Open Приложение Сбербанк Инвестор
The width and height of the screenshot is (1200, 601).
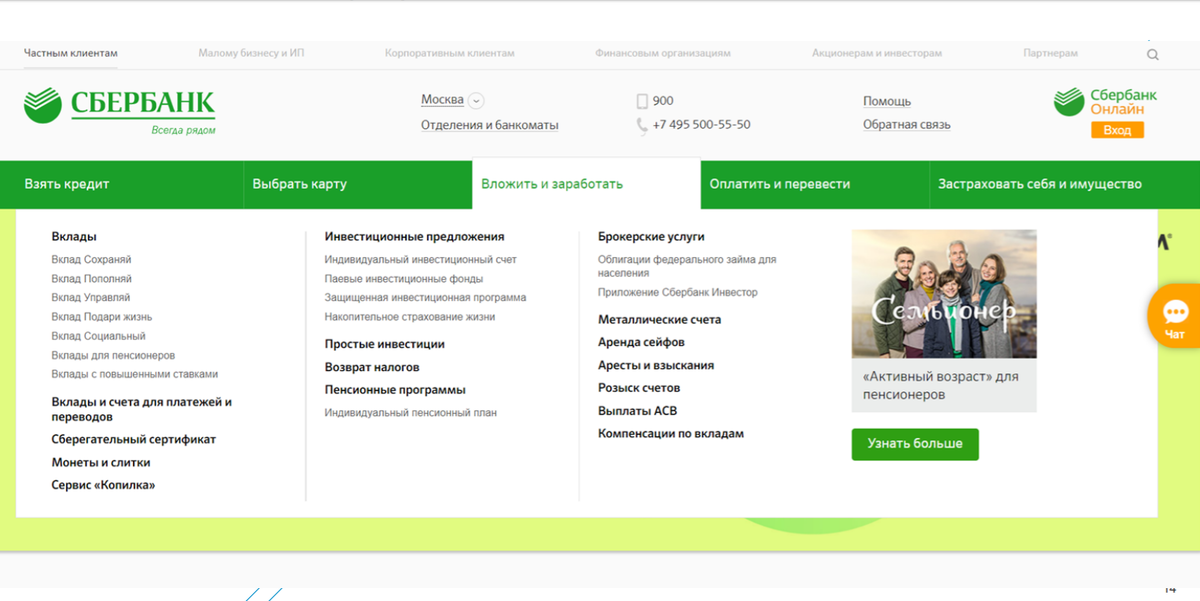(678, 293)
